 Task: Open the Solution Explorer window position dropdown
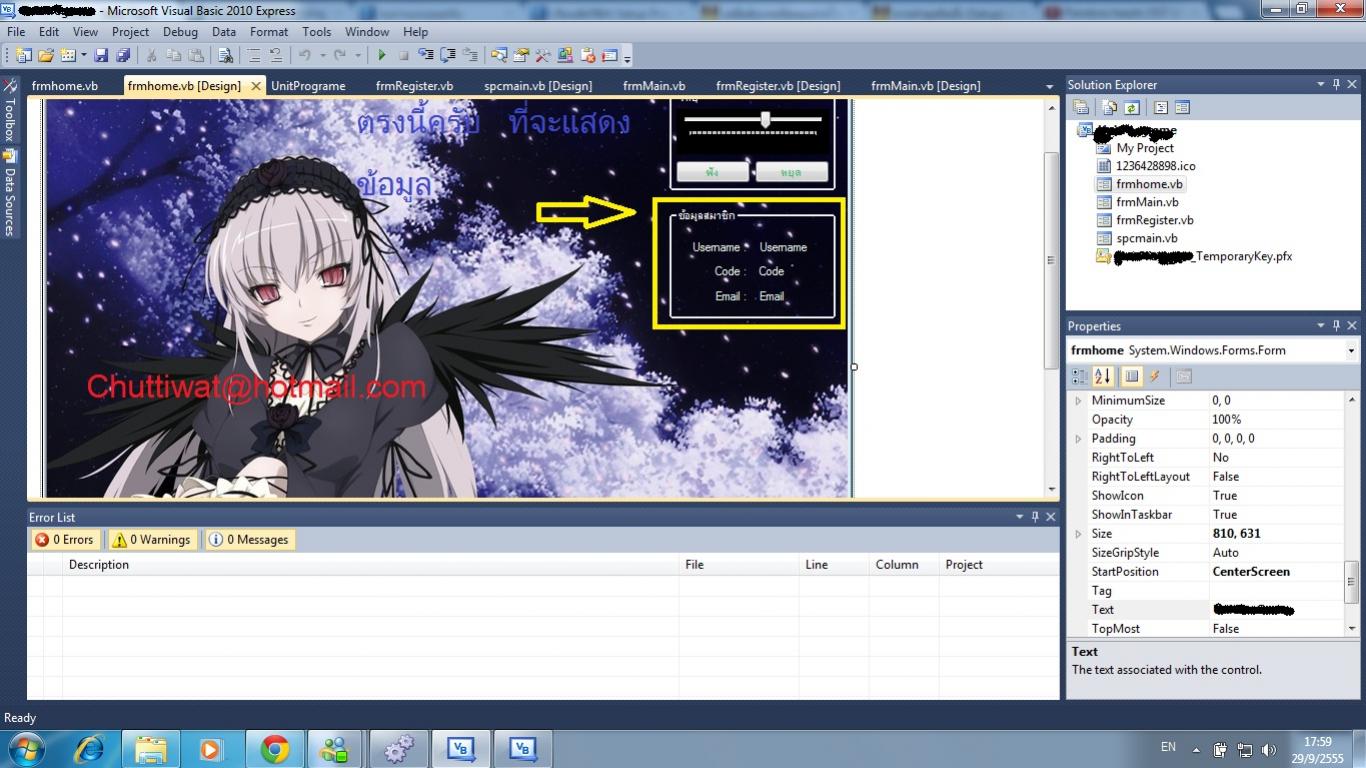pos(1321,85)
